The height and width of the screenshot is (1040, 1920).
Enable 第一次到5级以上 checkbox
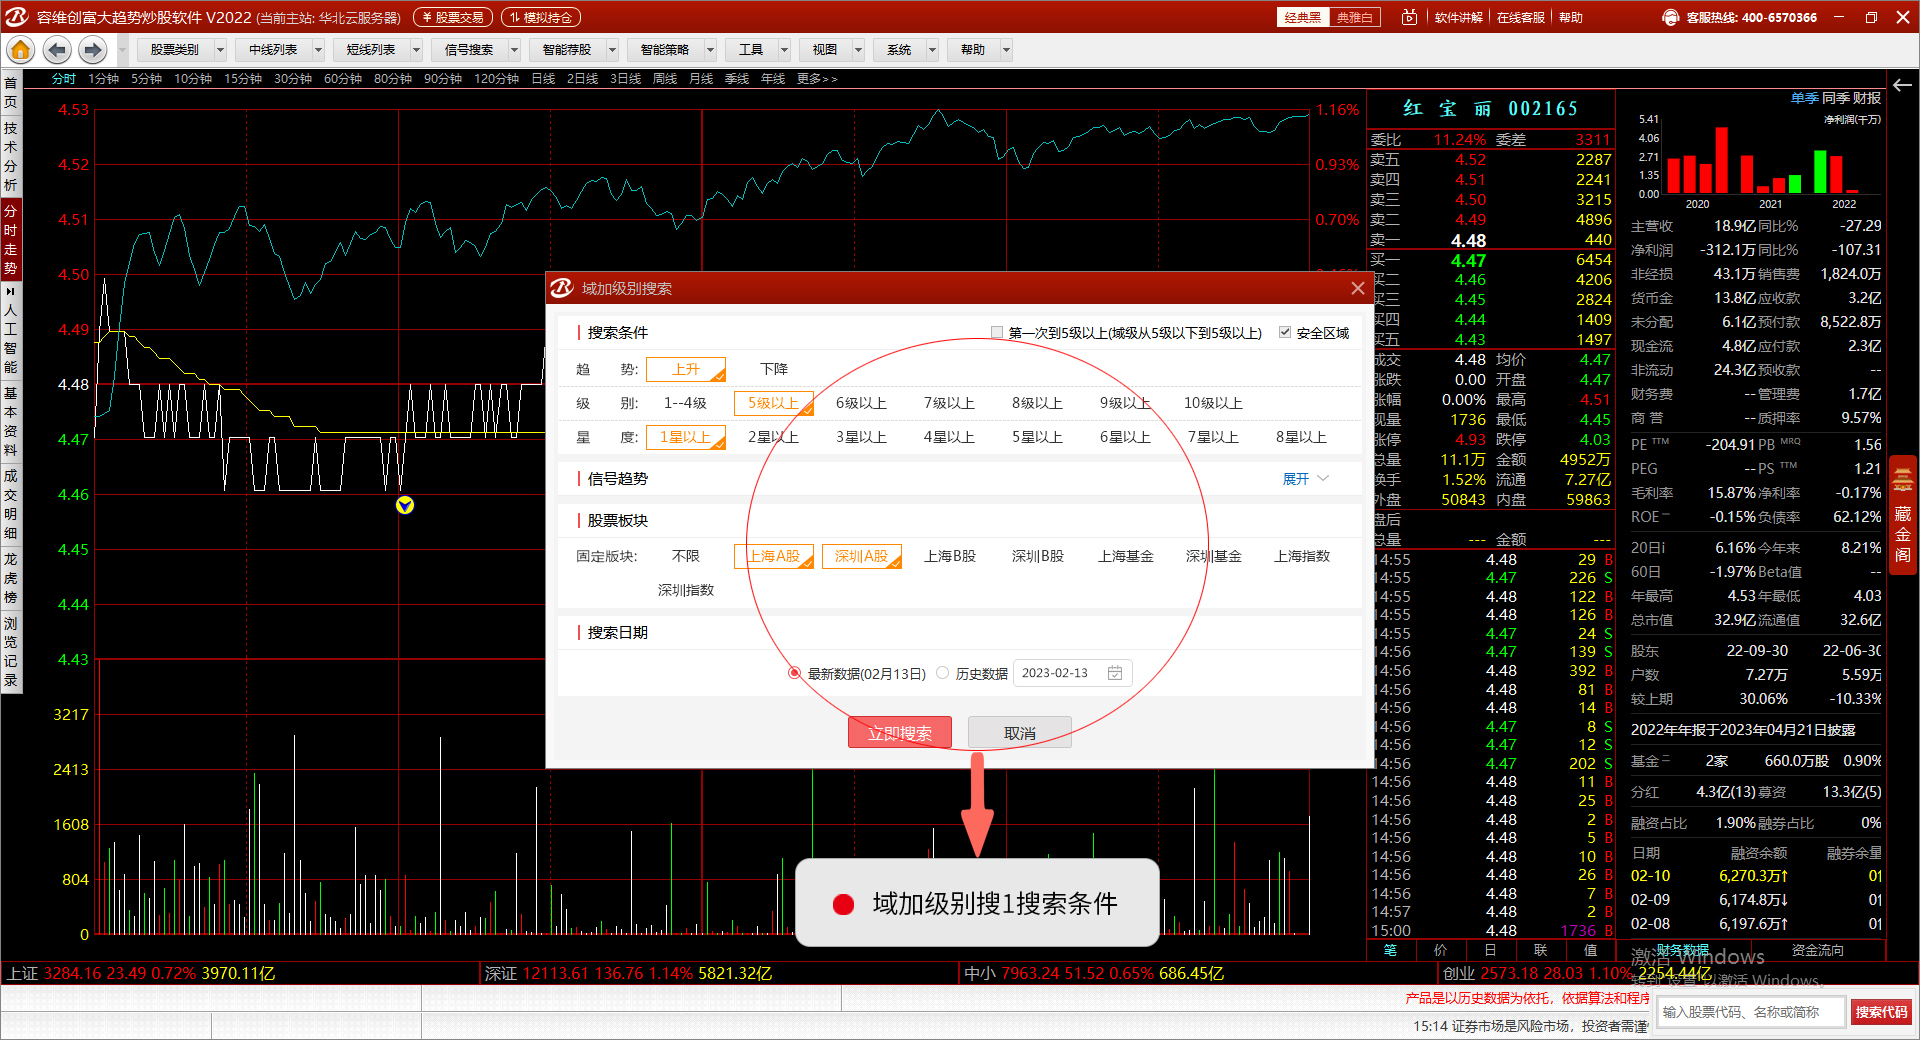[997, 333]
